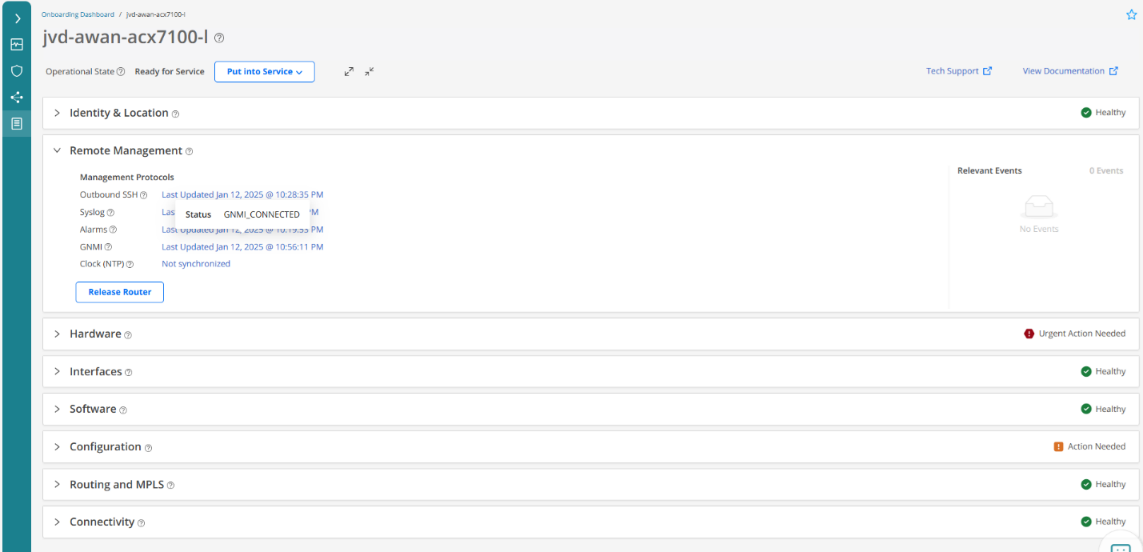Click the Healthy status of Routing and MPLS
The image size is (1143, 552).
[1103, 484]
